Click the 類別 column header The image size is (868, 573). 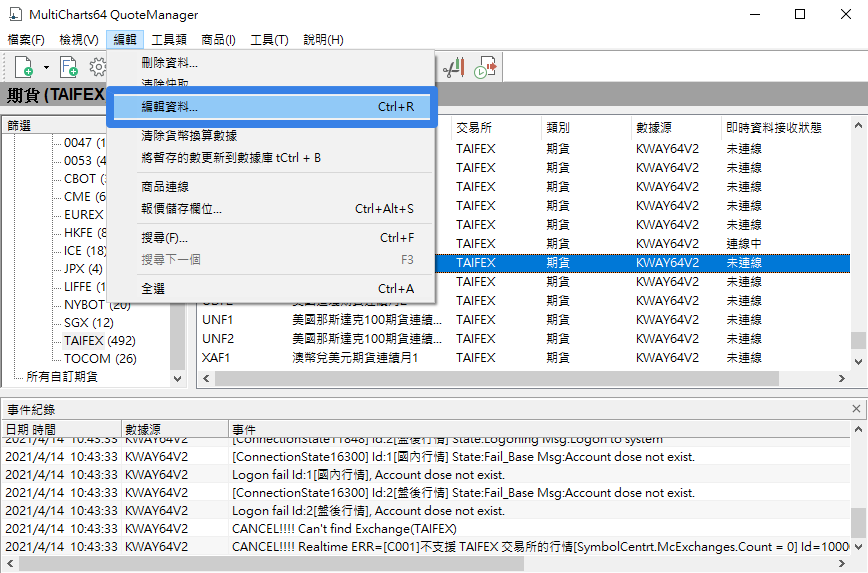[586, 128]
